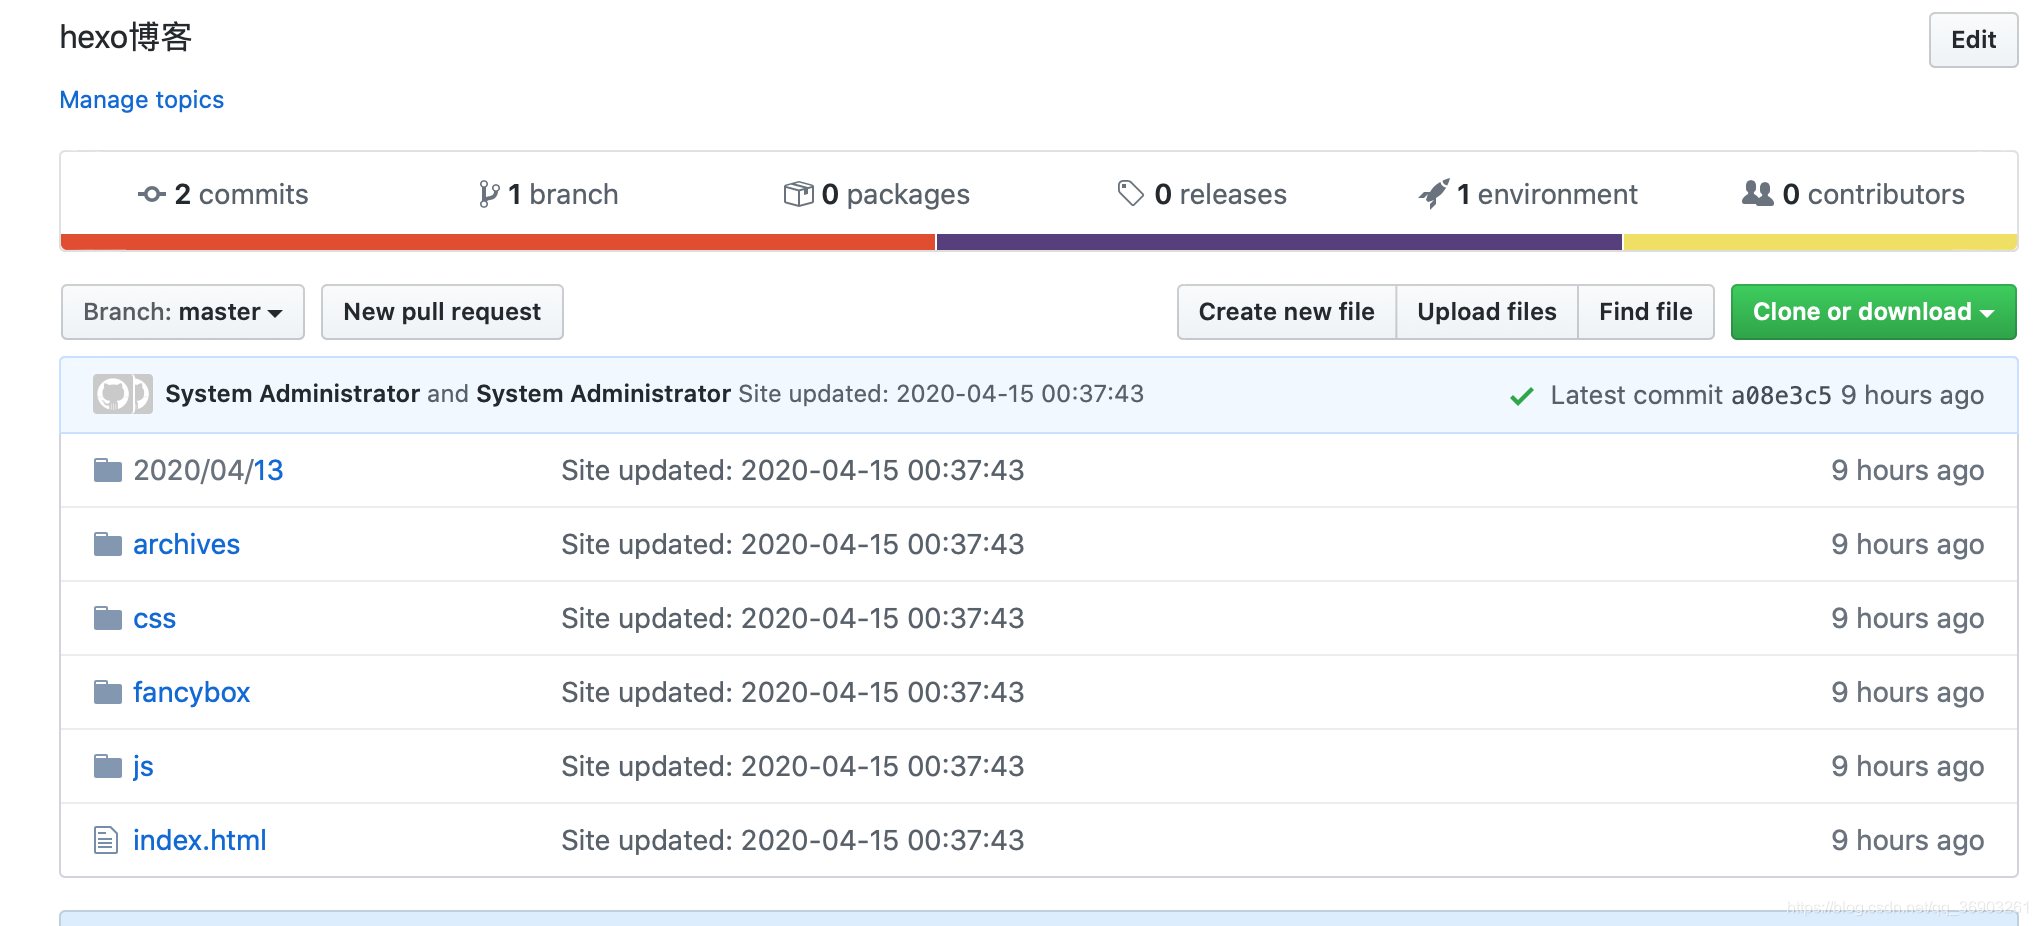
Task: Click the folder icon beside js
Action: click(x=108, y=766)
